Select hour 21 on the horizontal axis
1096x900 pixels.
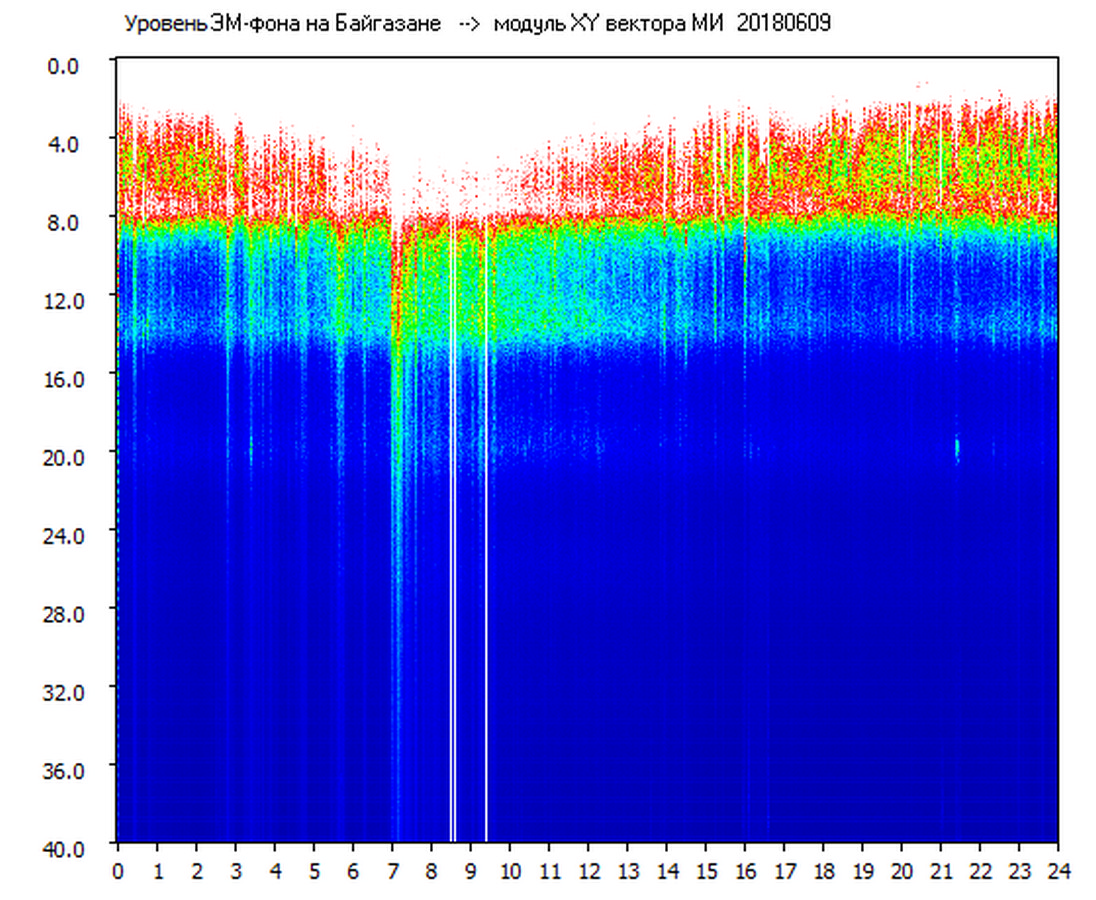941,870
